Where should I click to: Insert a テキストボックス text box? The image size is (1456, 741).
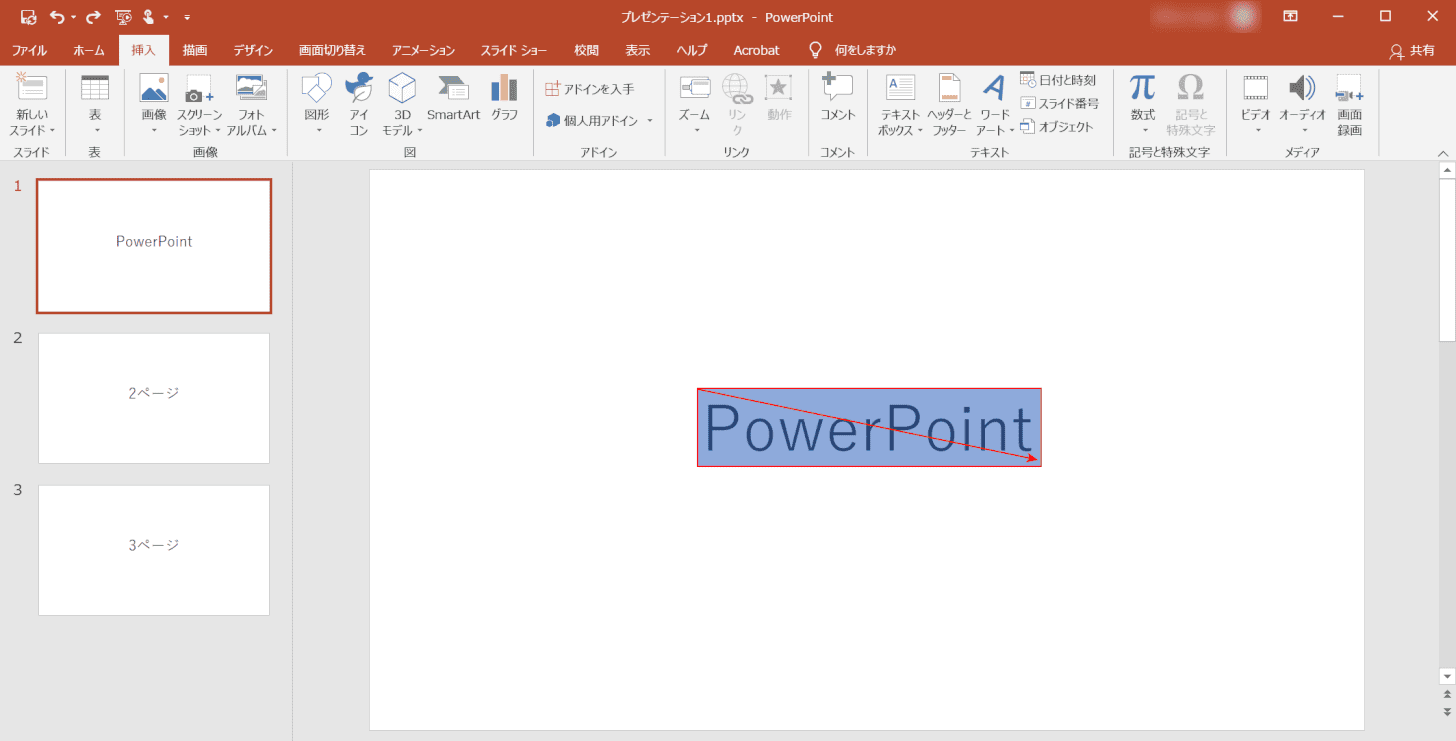901,105
